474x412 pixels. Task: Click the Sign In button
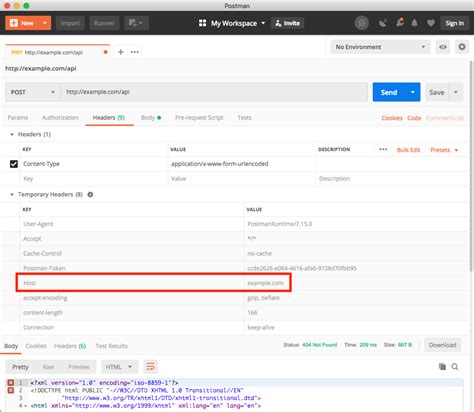(455, 23)
